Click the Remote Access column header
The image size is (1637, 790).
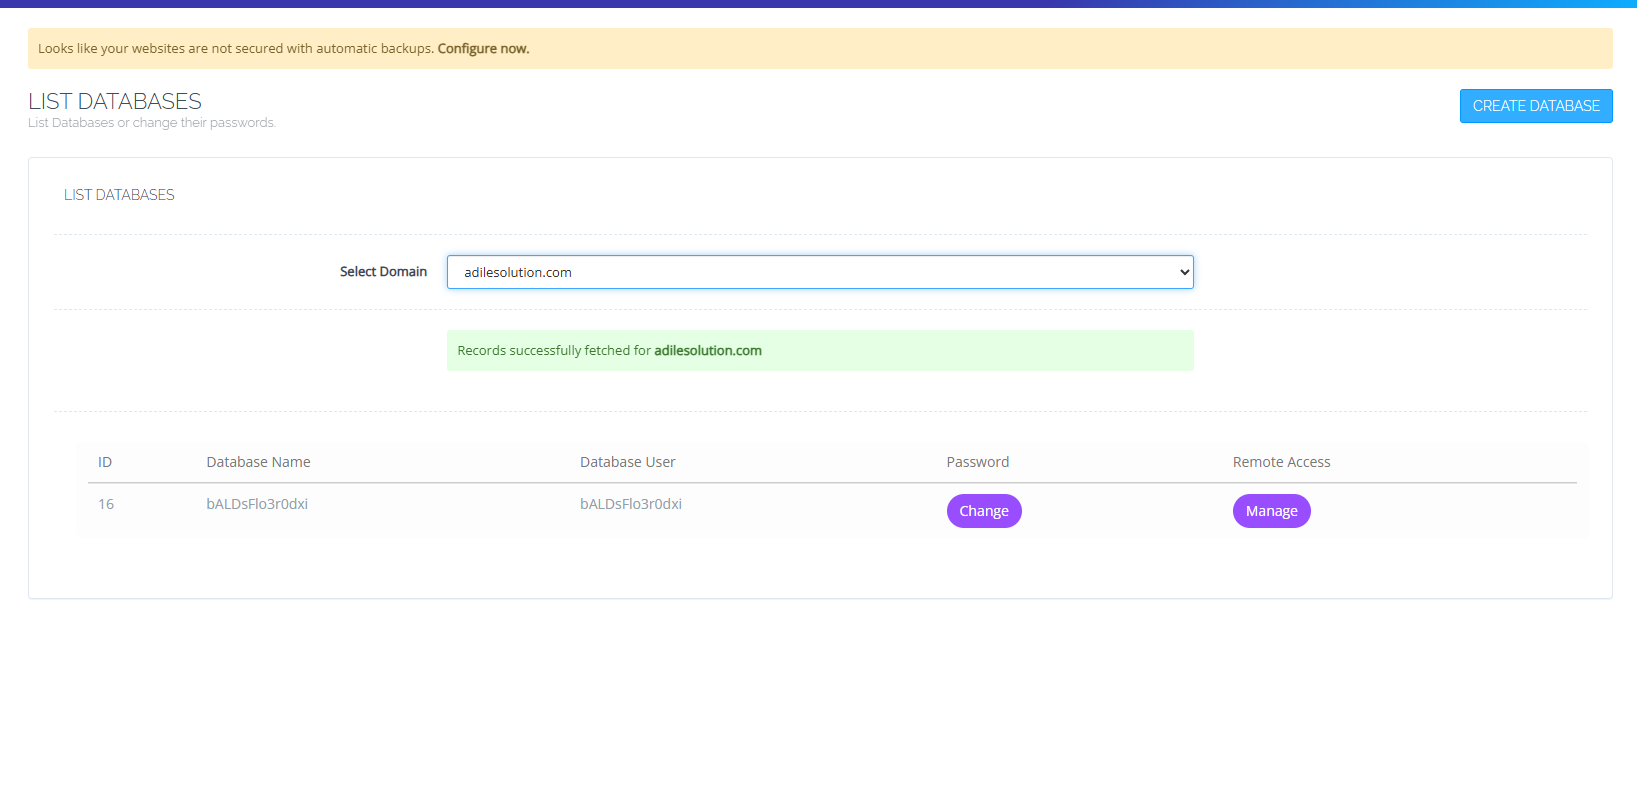(1281, 462)
